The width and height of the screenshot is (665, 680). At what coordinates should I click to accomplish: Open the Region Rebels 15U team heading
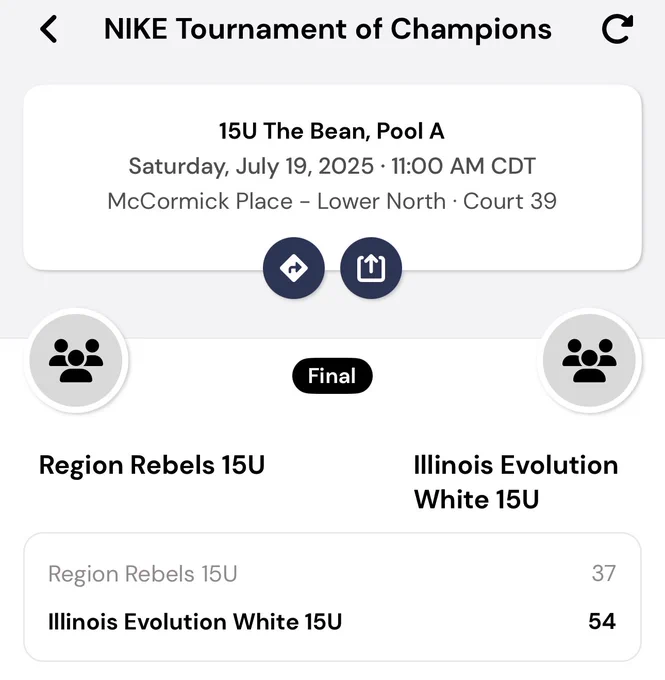(x=152, y=465)
